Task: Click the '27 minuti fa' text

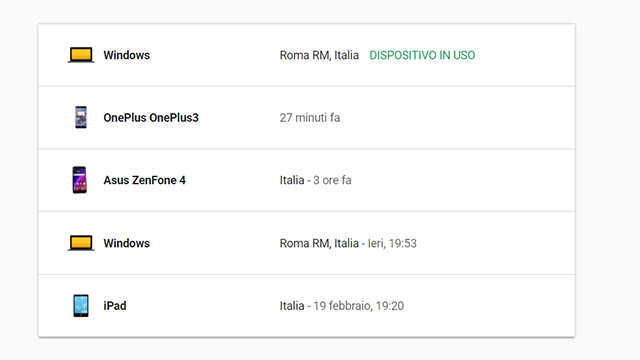Action: (x=310, y=118)
